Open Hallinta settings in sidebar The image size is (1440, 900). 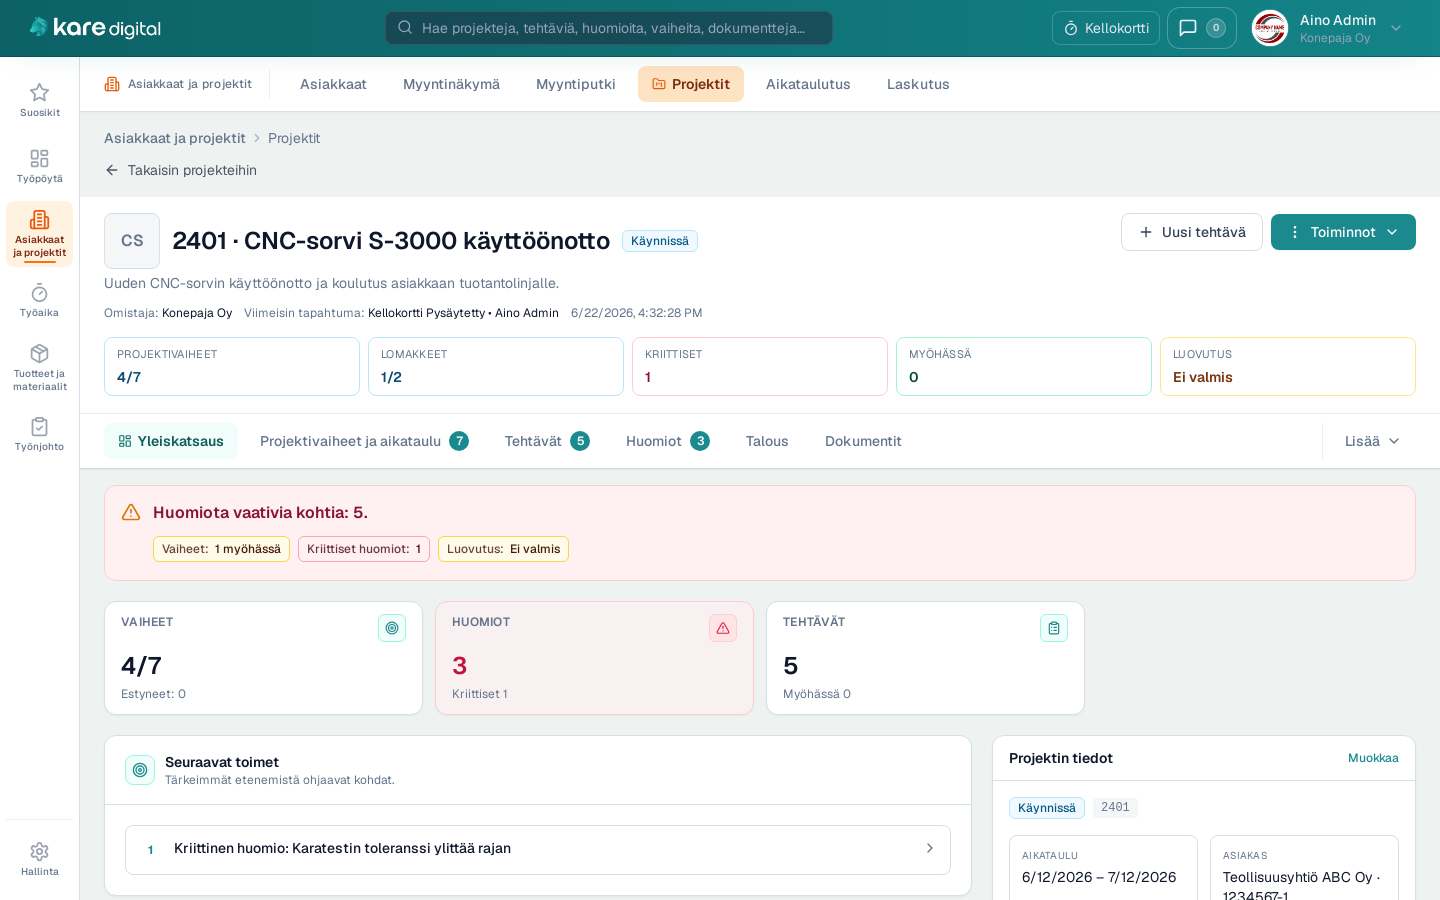tap(39, 859)
